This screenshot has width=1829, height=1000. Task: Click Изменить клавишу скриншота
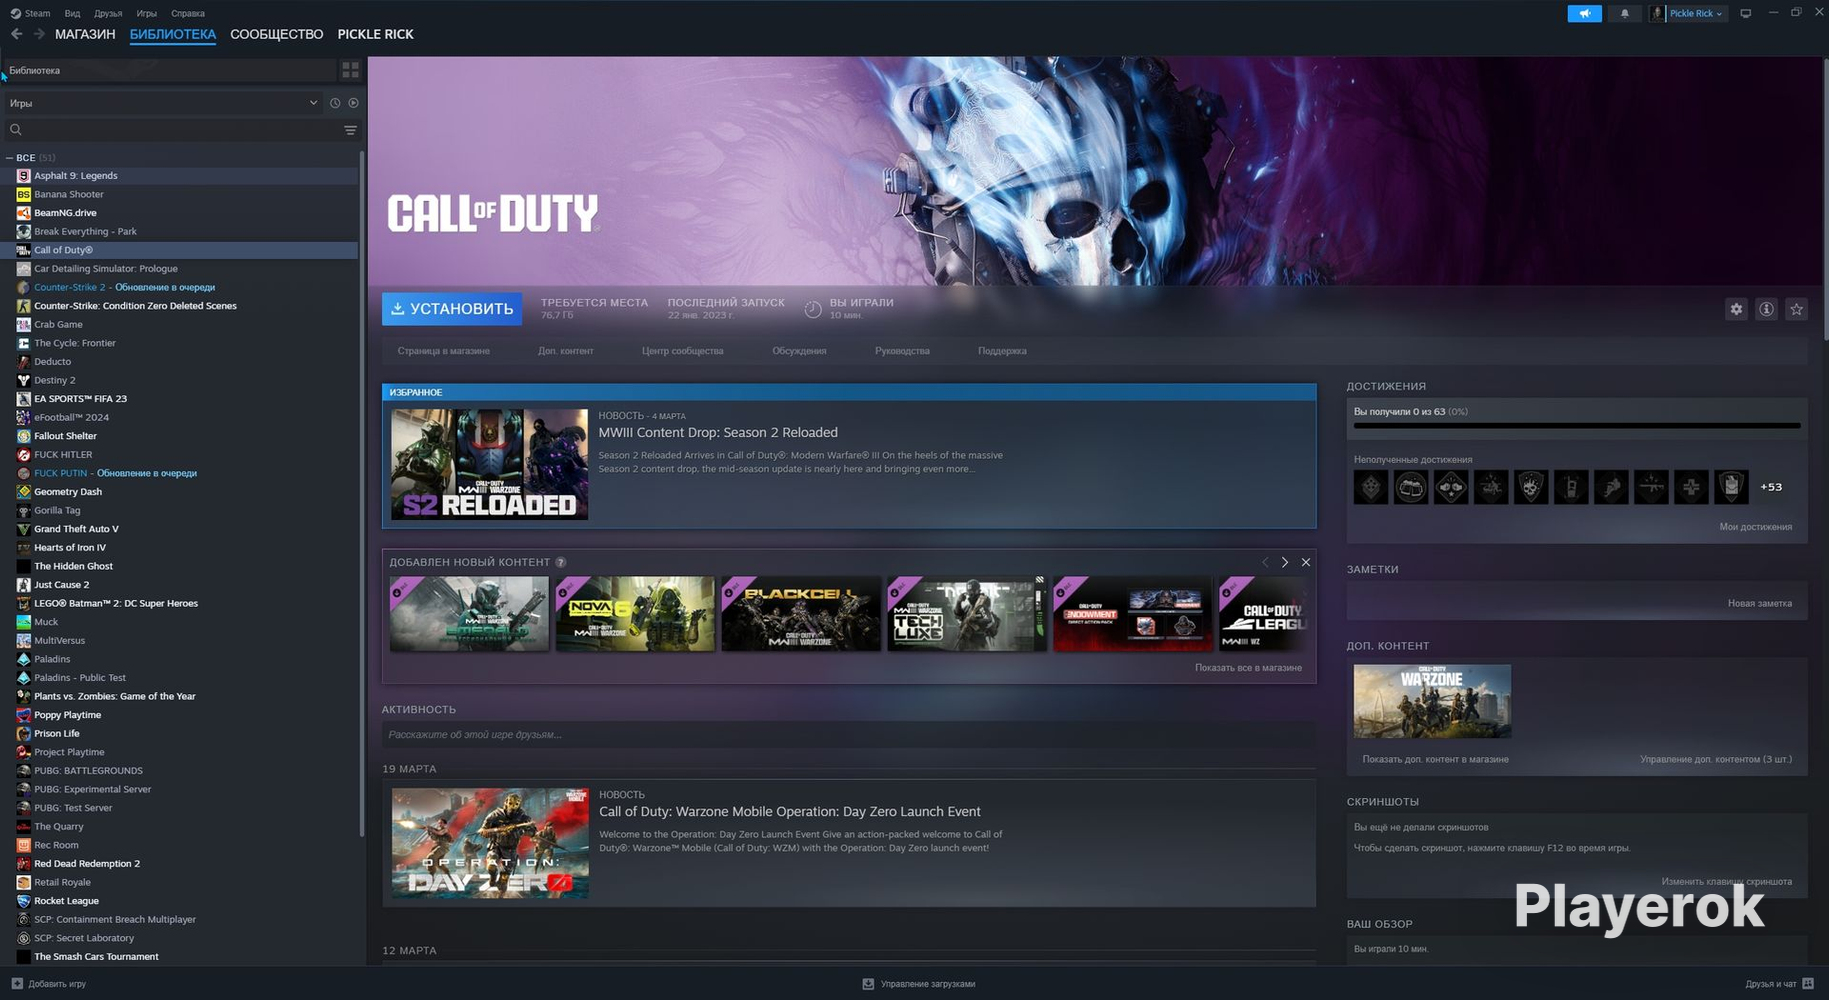[x=1727, y=881]
